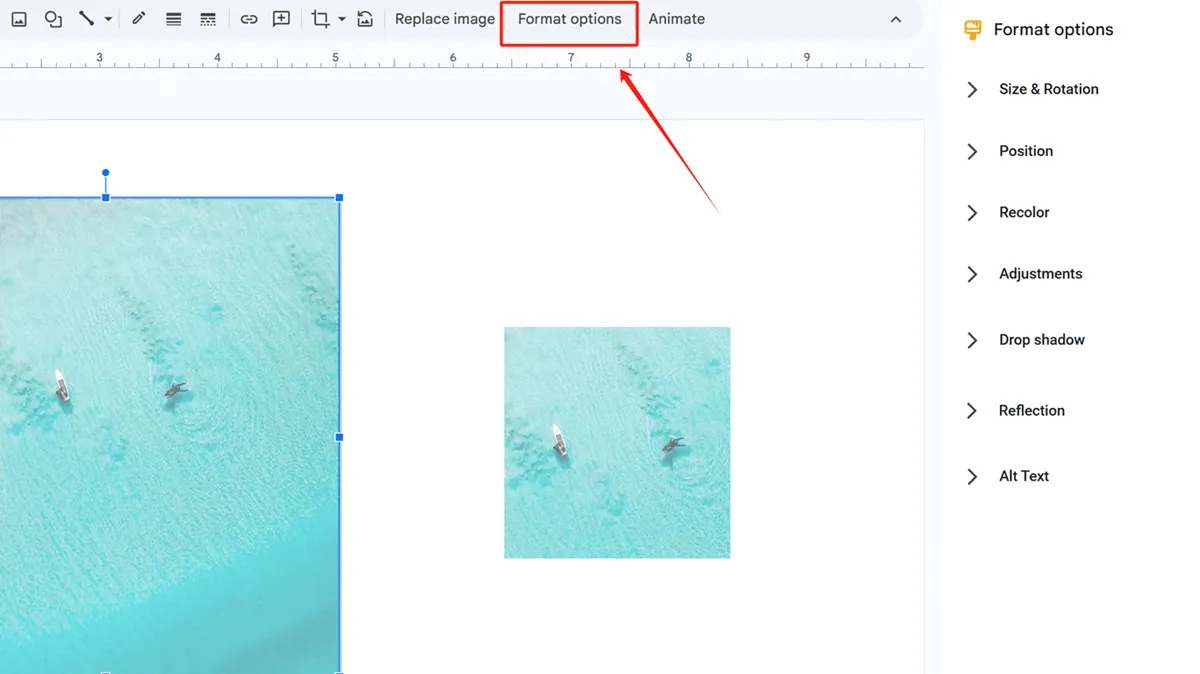
Task: Expand the Recolor section
Action: (1023, 212)
